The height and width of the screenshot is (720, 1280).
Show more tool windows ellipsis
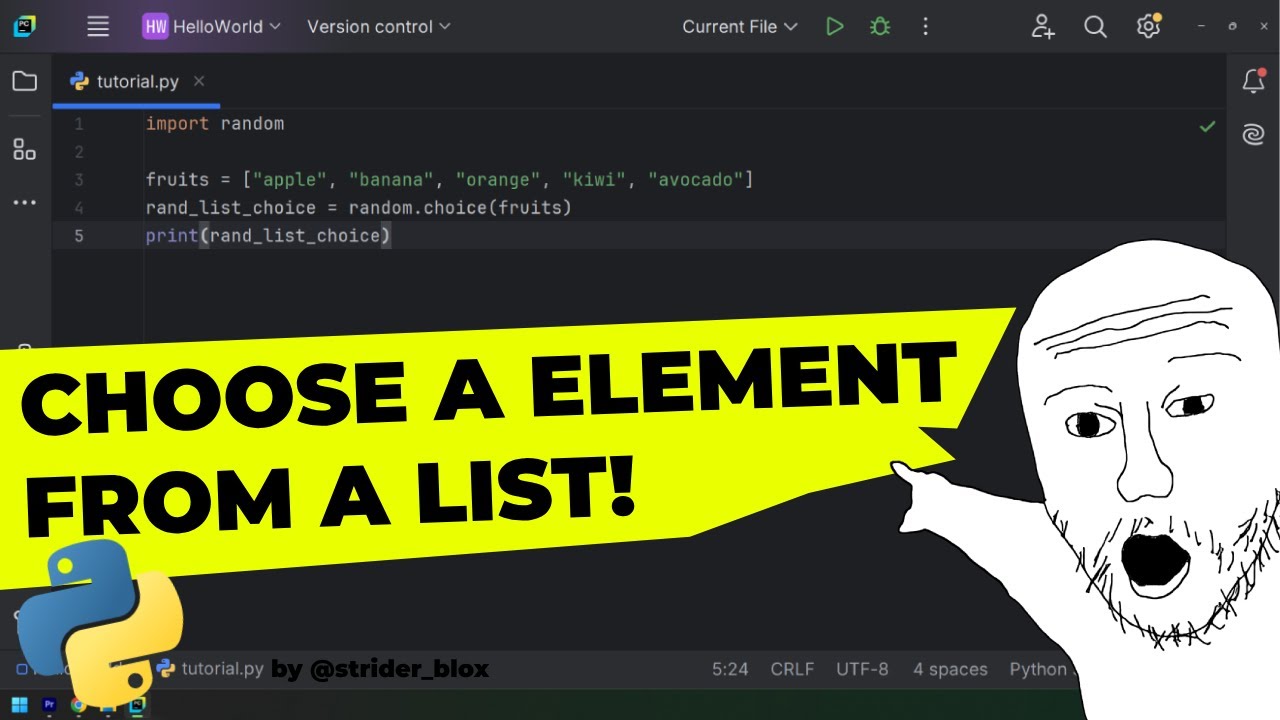pyautogui.click(x=25, y=203)
